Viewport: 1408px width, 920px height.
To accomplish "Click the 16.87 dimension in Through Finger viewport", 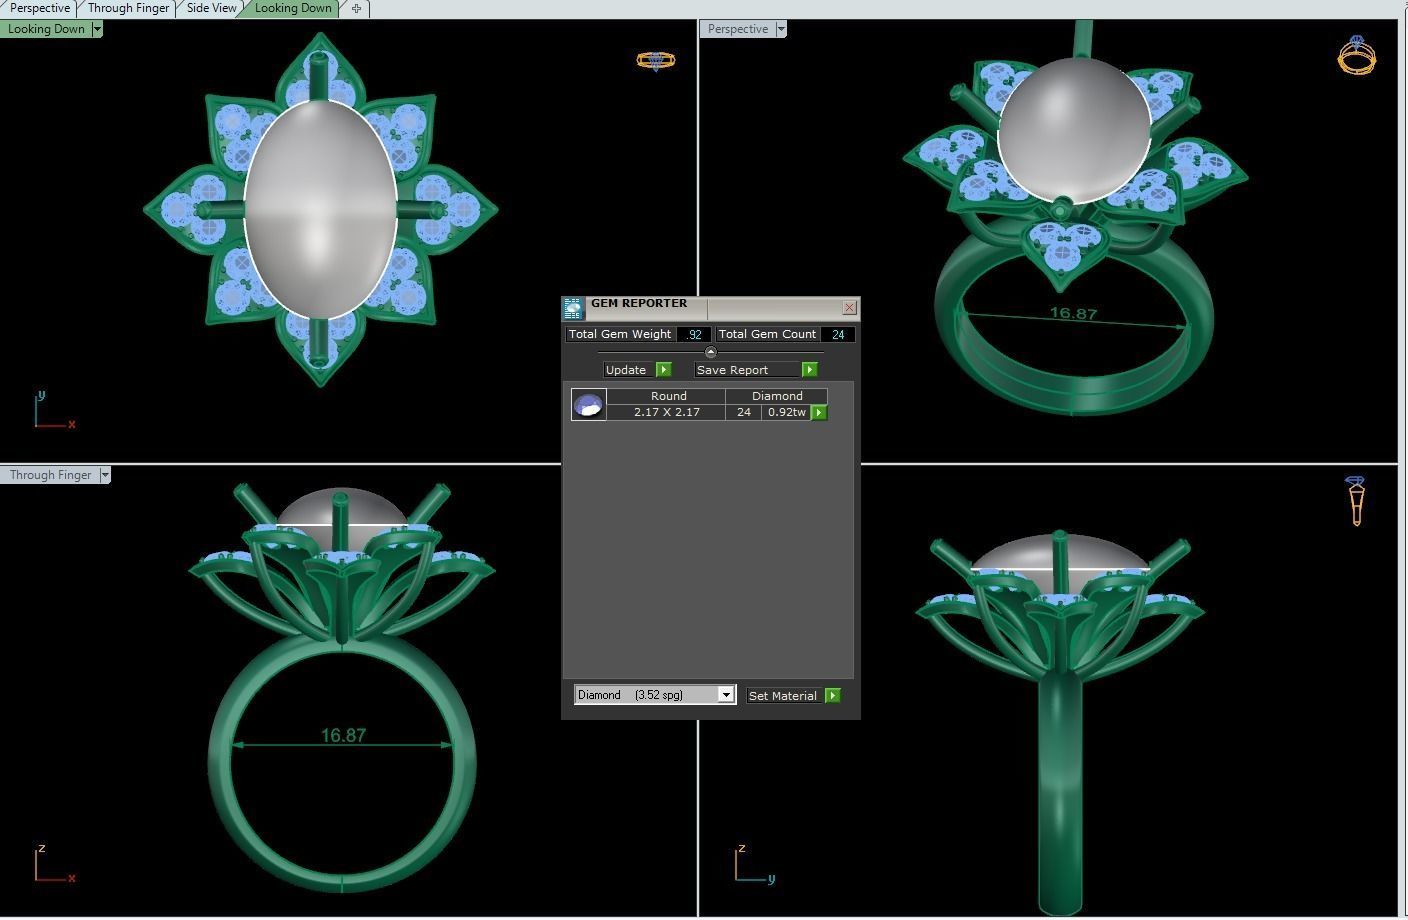I will 343,735.
